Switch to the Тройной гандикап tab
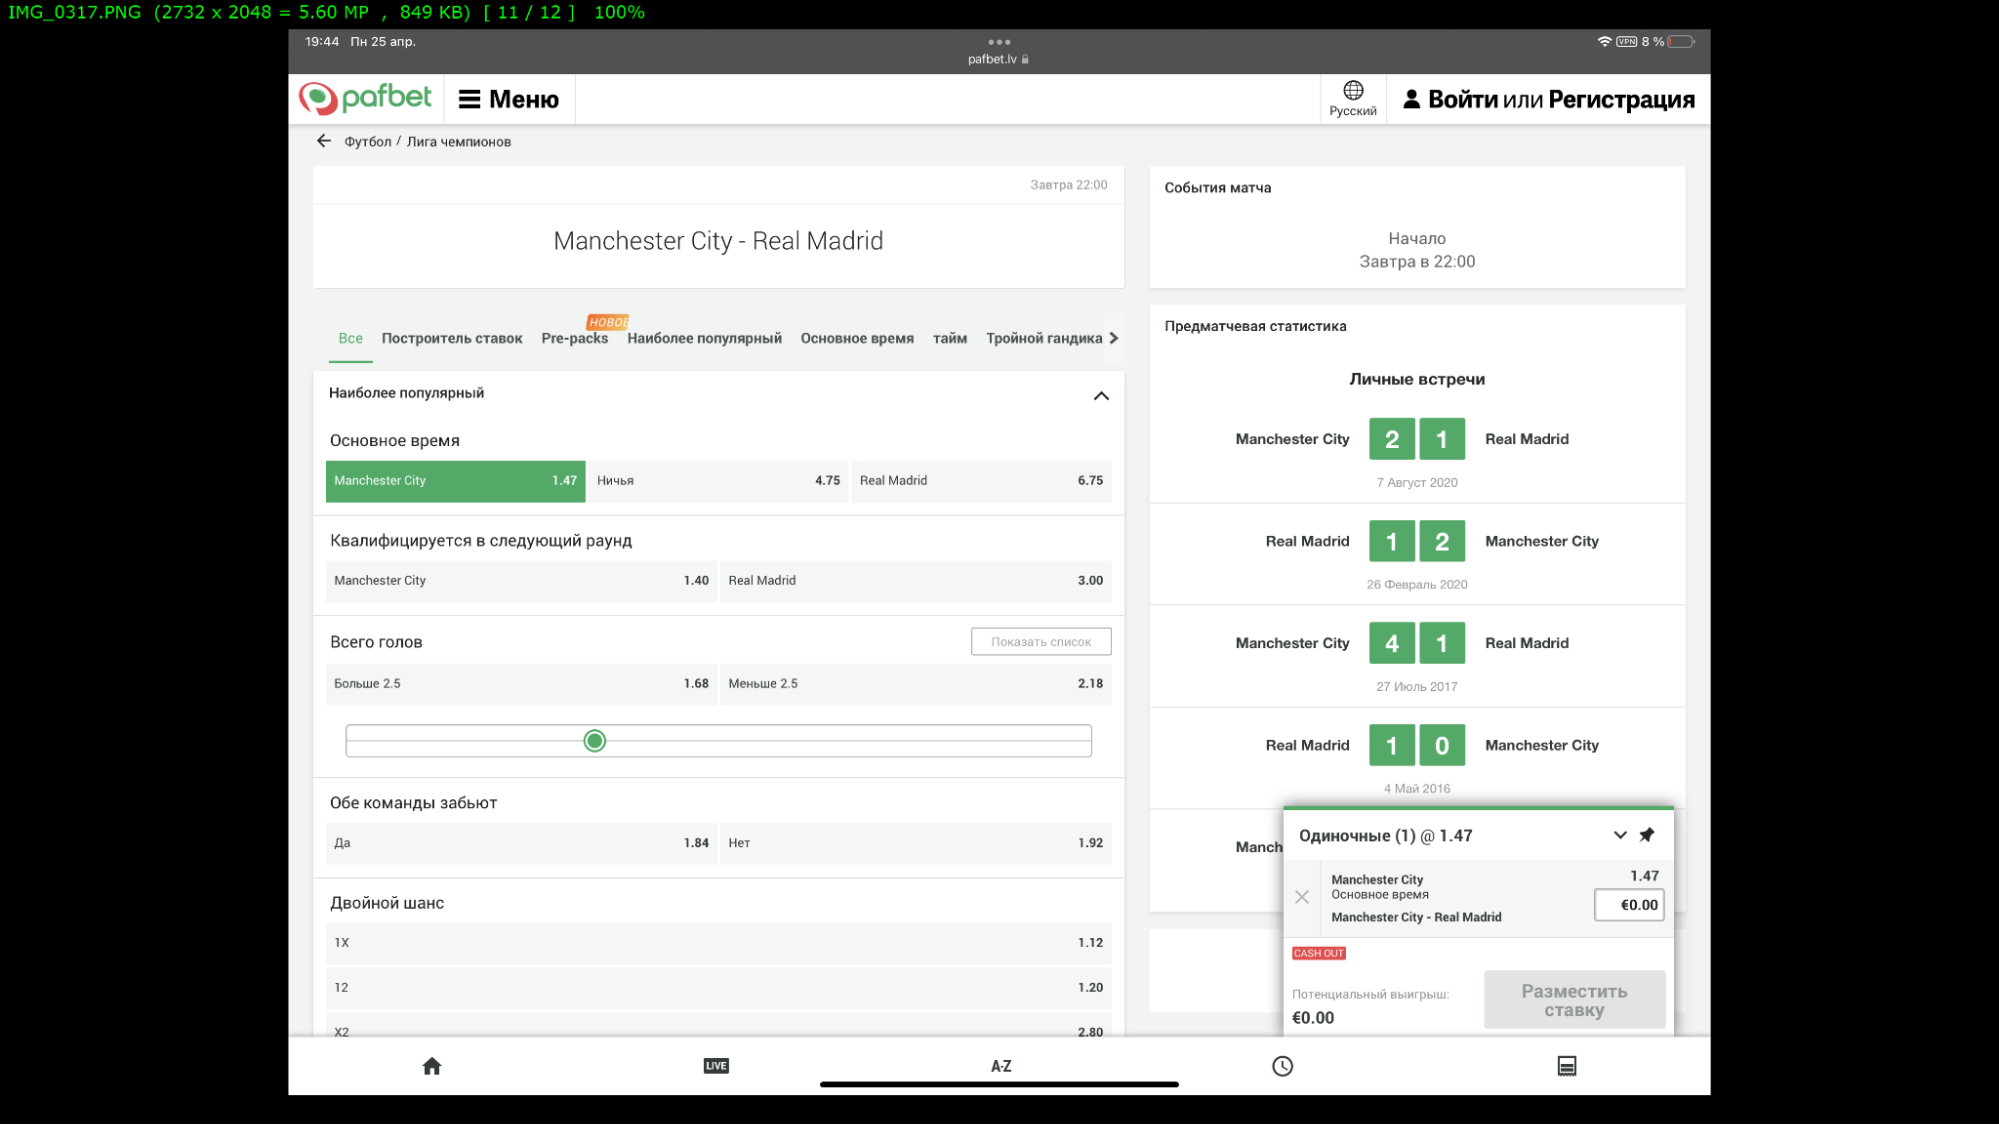This screenshot has height=1125, width=1999. (1044, 338)
